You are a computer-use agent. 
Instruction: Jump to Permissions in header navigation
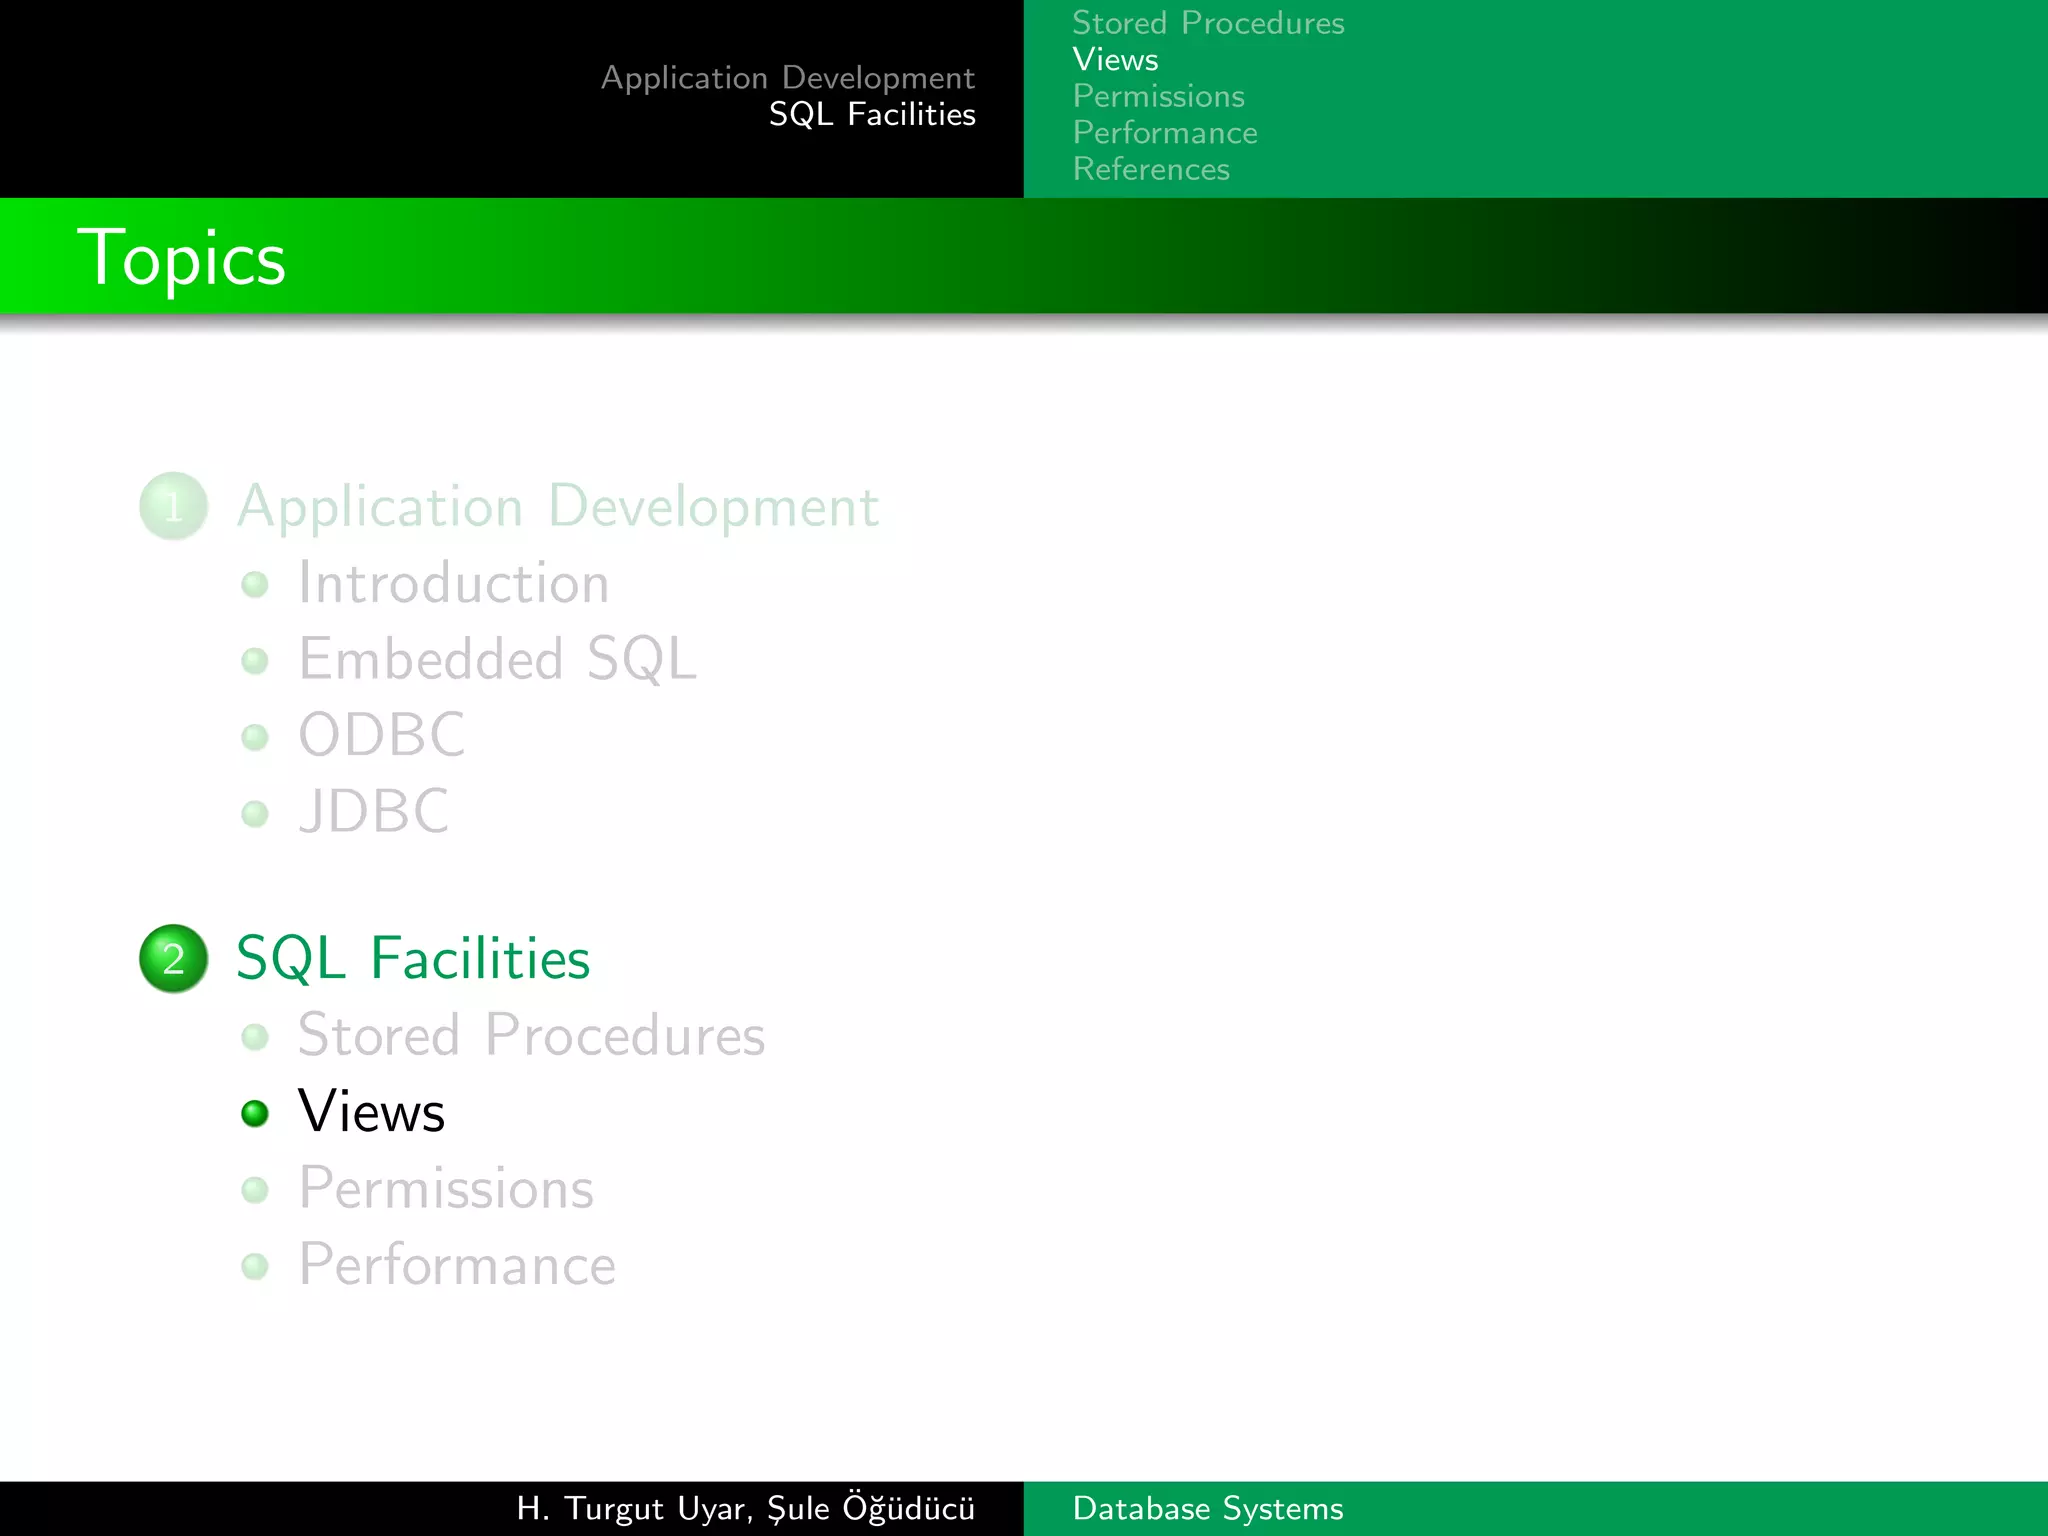tap(1158, 96)
